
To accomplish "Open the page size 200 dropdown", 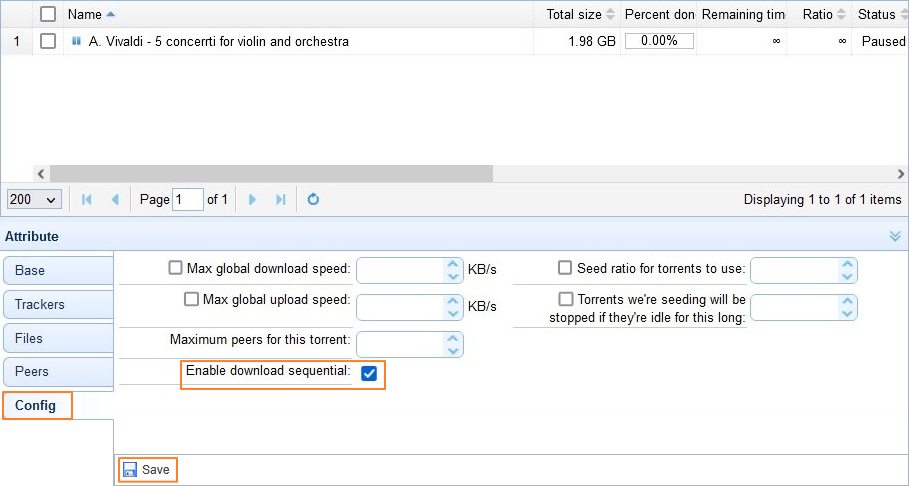I will pyautogui.click(x=34, y=200).
